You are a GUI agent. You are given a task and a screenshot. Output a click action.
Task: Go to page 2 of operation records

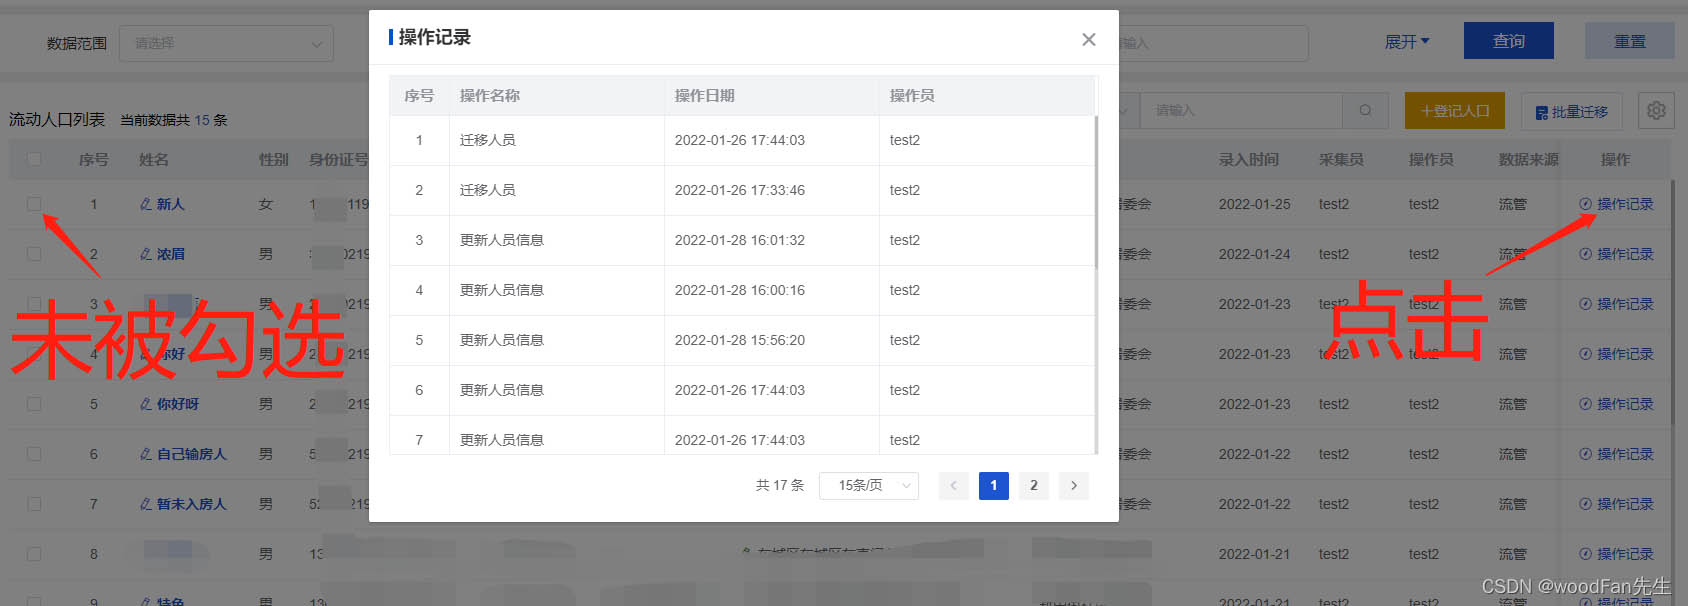(1033, 486)
